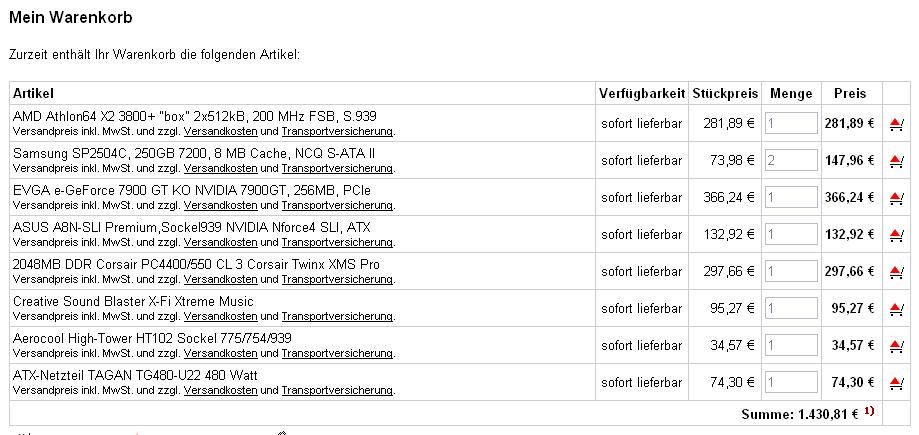The width and height of the screenshot is (919, 435).
Task: Remove Samsung SP2504C from the cart
Action: pyautogui.click(x=896, y=161)
